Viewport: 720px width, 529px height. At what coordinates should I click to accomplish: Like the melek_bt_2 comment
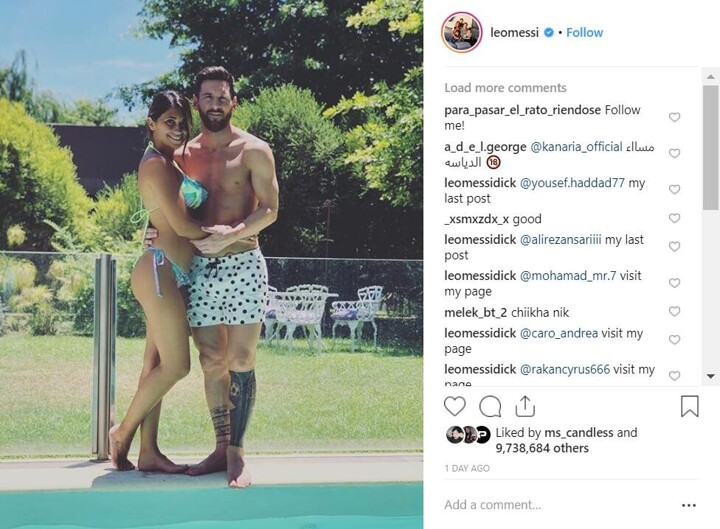tap(674, 311)
